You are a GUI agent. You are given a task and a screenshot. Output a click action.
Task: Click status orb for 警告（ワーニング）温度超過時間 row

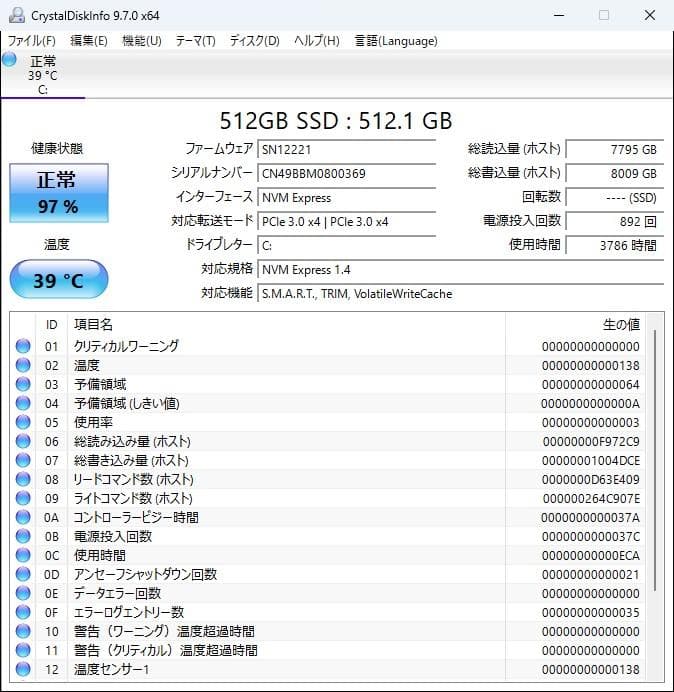point(23,631)
